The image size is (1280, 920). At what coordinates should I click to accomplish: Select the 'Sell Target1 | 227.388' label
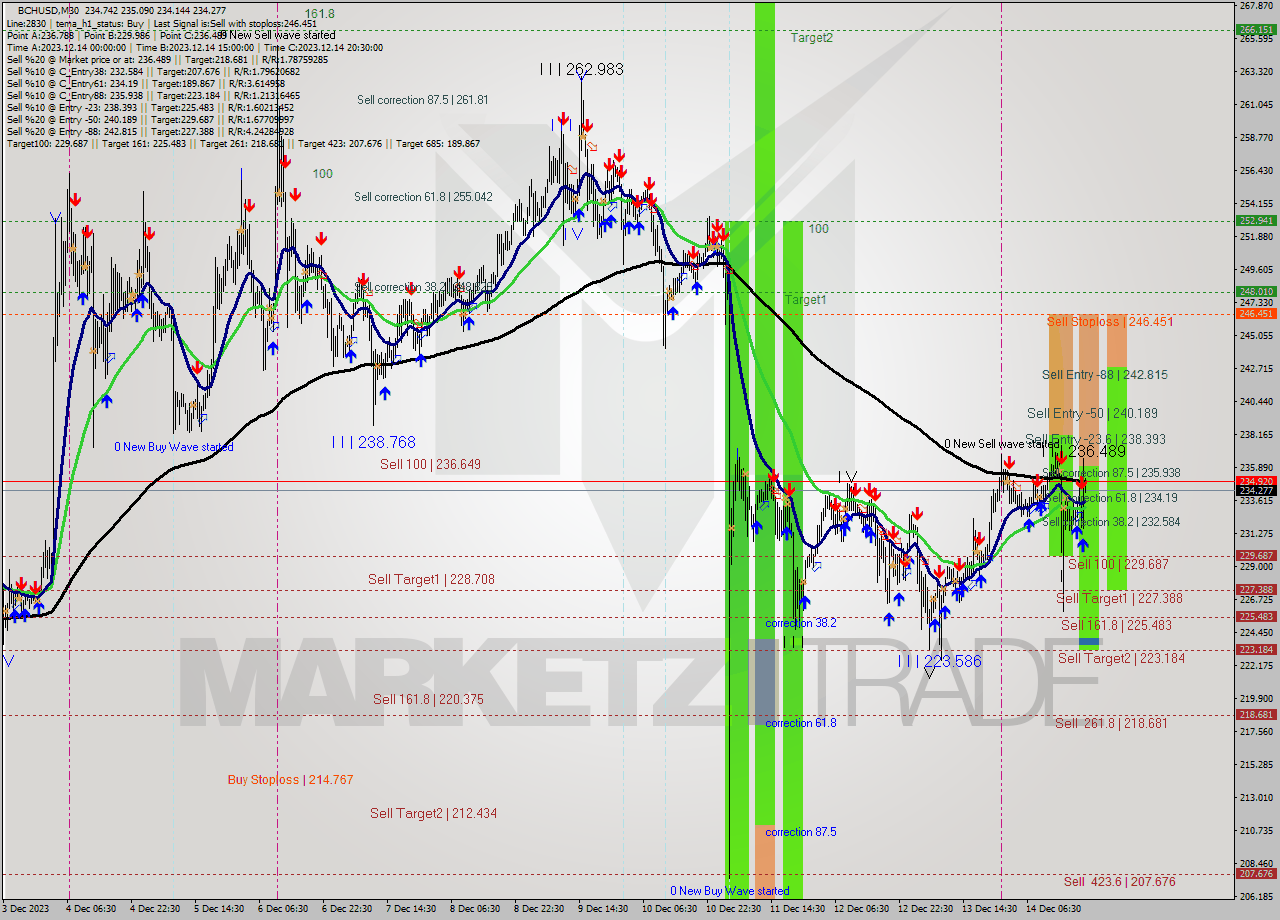click(x=1119, y=599)
